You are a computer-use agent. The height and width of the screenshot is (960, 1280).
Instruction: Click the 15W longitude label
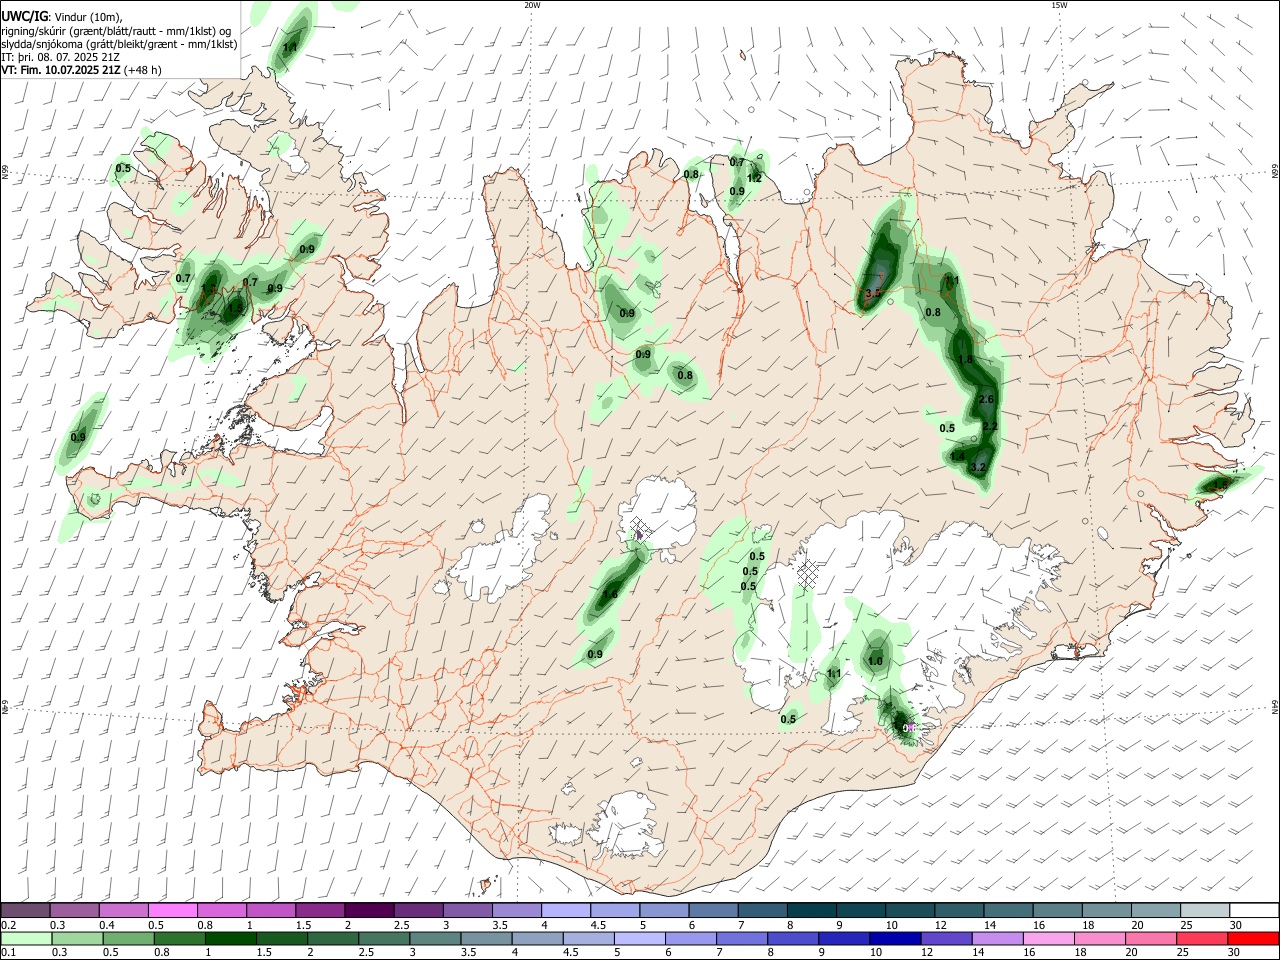pyautogui.click(x=1059, y=5)
